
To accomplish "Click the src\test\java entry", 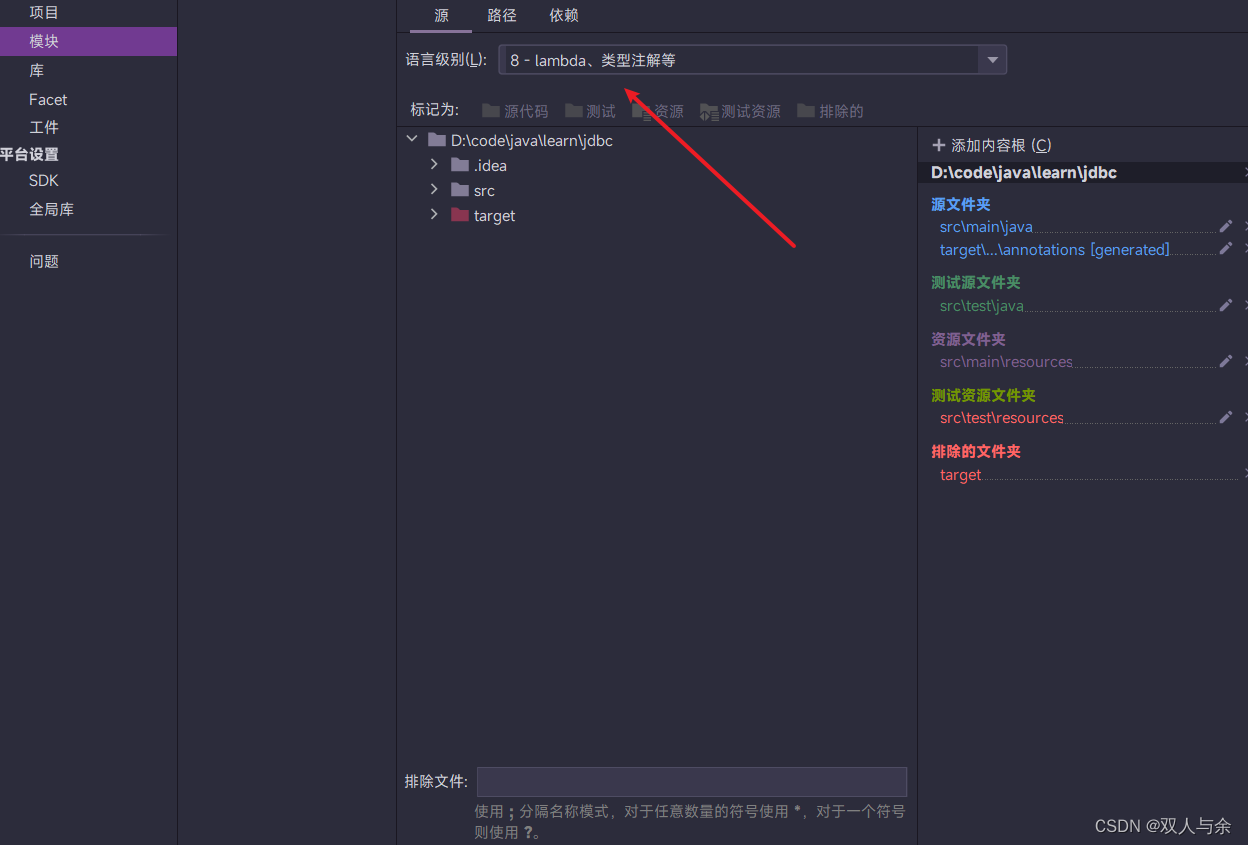I will click(982, 306).
